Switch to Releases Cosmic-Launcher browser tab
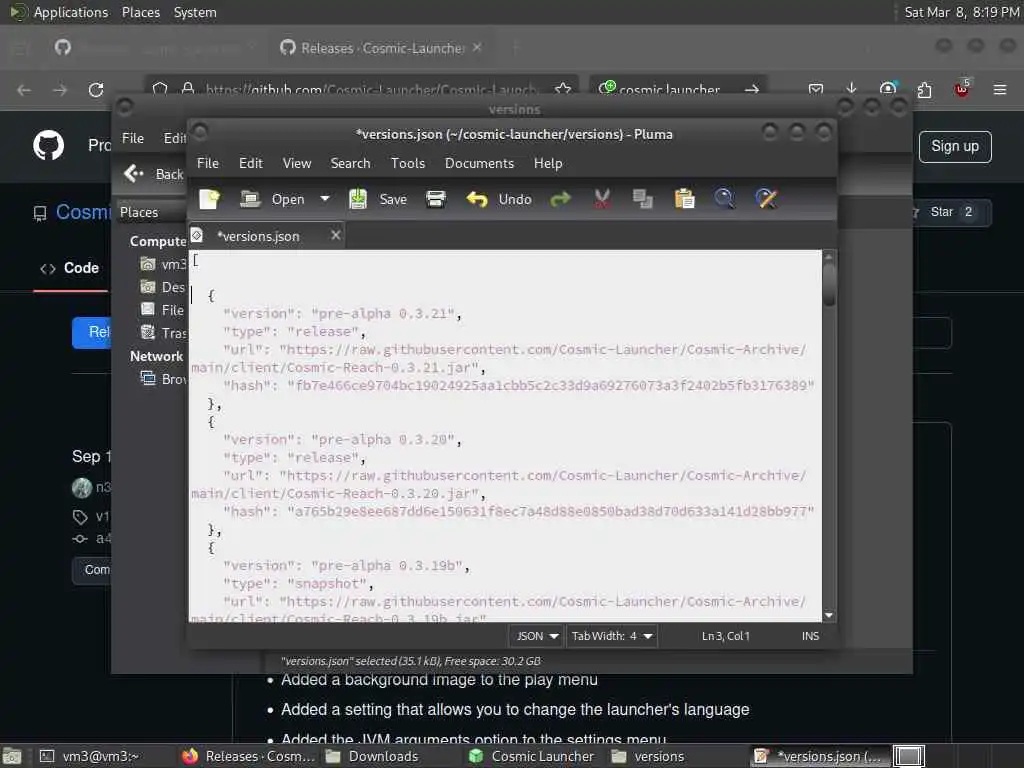This screenshot has height=768, width=1024. [382, 48]
